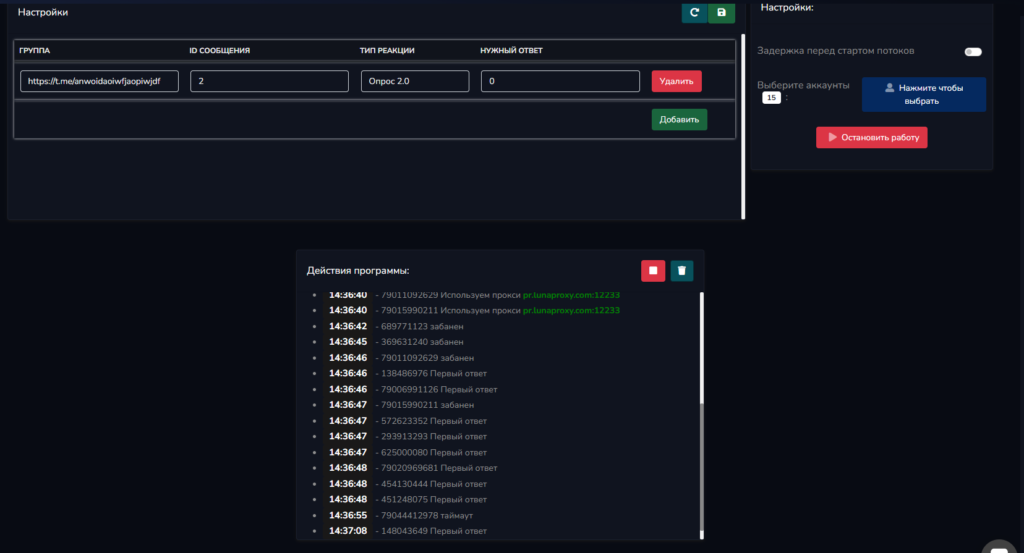Focus the message ID field containing 2
This screenshot has height=553, width=1024.
(268, 81)
